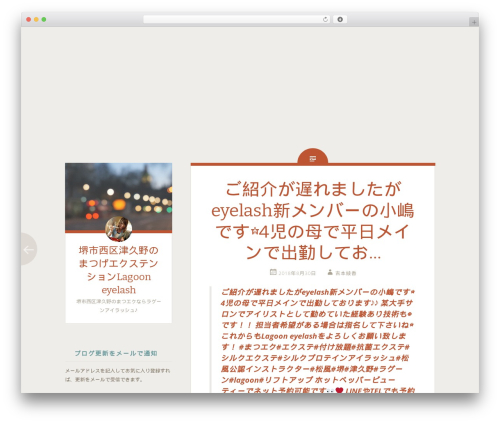Open a new tab with plus button

(474, 22)
